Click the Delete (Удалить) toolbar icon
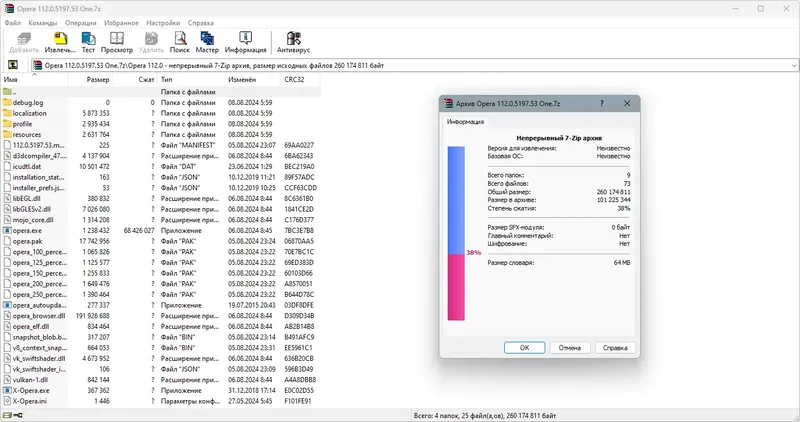The height and width of the screenshot is (422, 800). pyautogui.click(x=151, y=39)
